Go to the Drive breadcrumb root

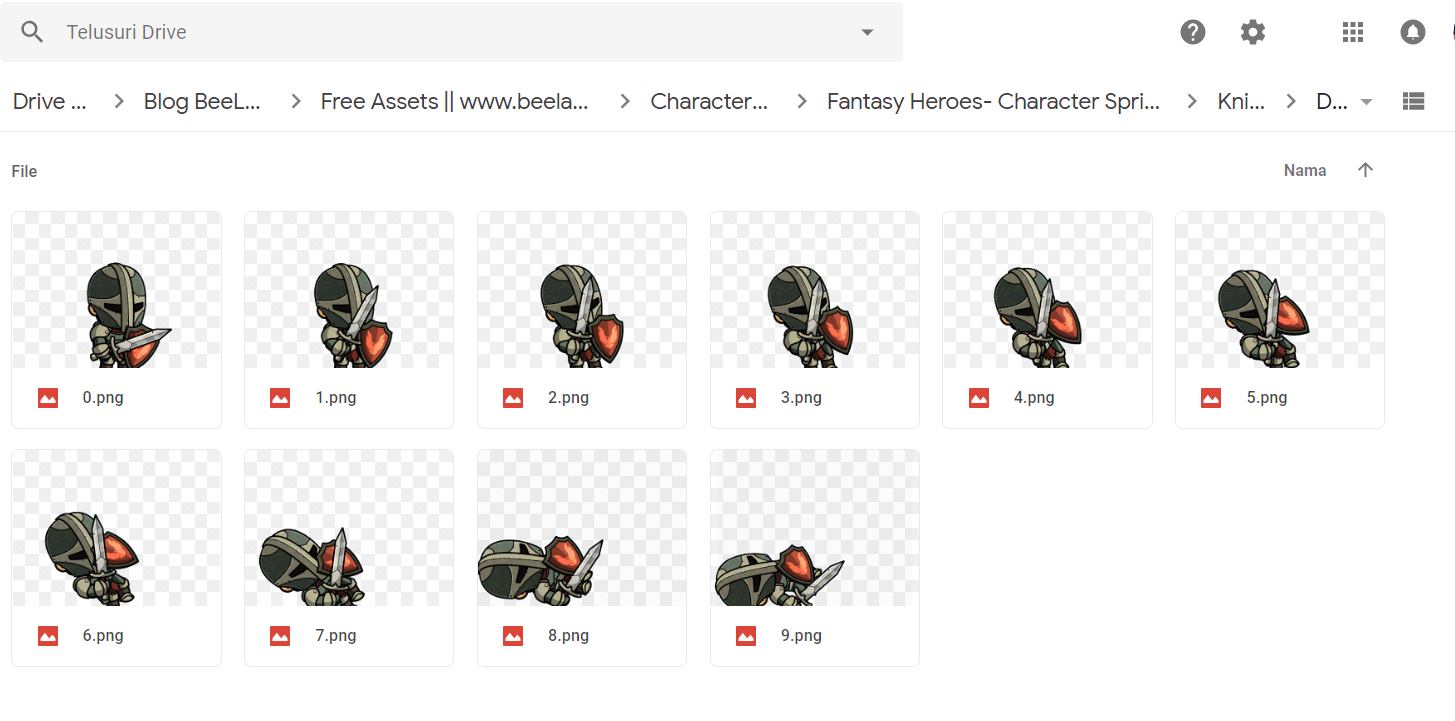[x=50, y=101]
